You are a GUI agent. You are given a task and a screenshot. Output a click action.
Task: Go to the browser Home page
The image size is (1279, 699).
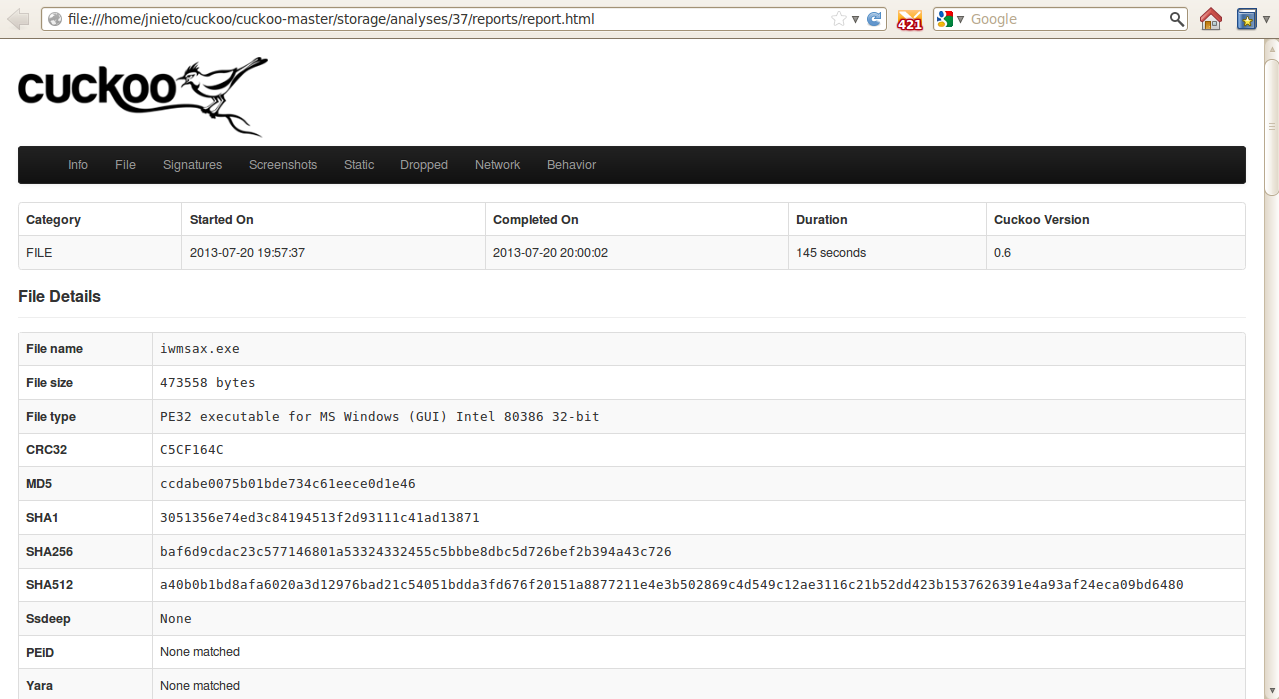point(1210,18)
